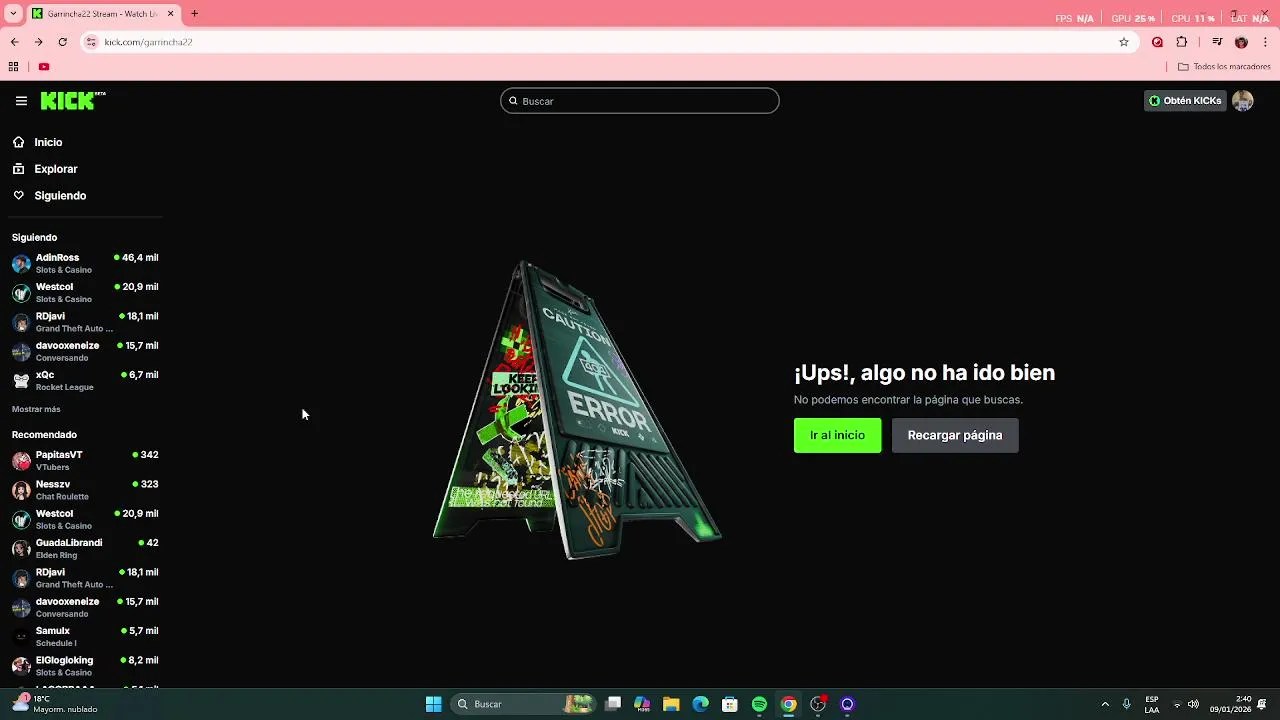Click the Inicio home icon

[x=18, y=142]
